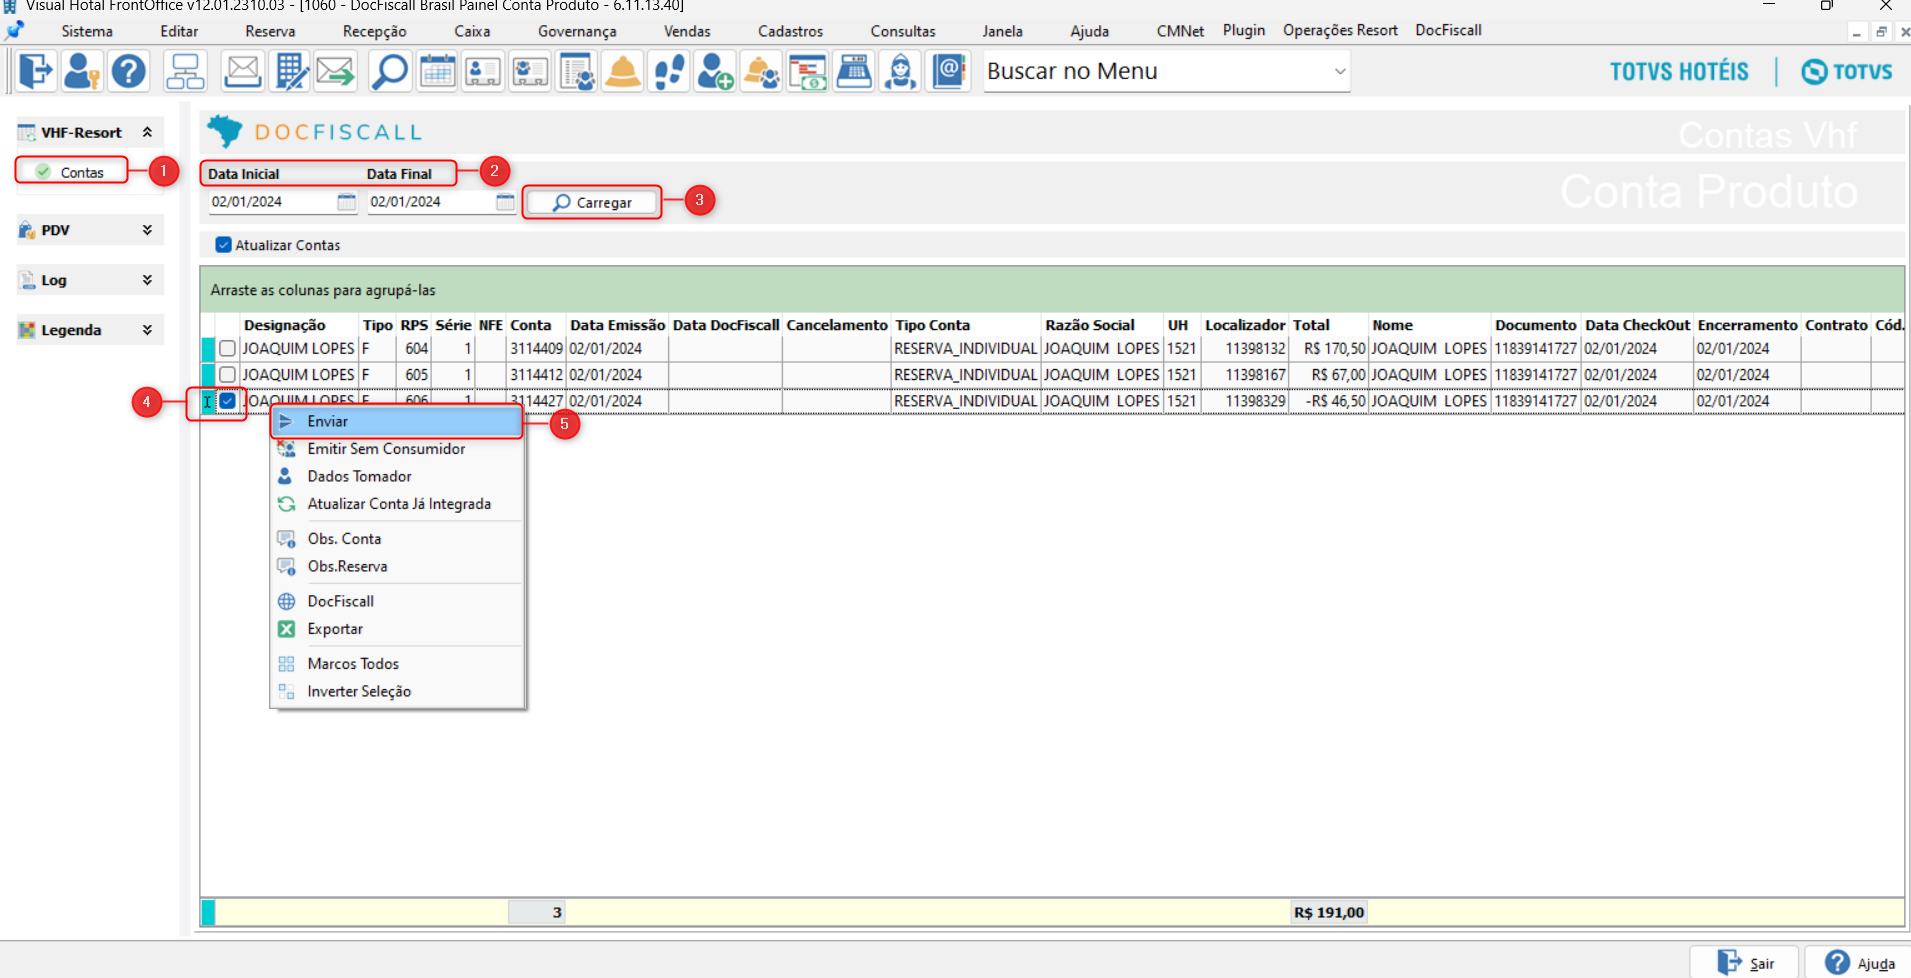Open the building with pencil toolbar icon

click(290, 71)
